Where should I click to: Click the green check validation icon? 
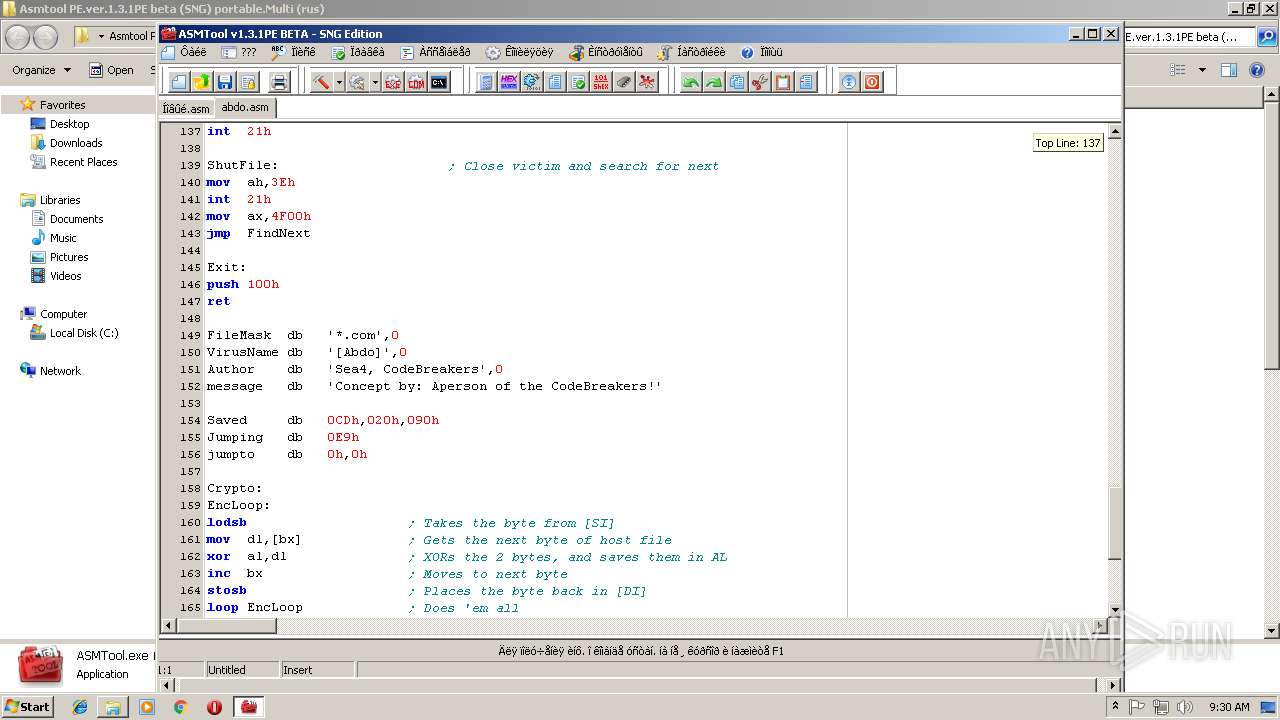pyautogui.click(x=578, y=82)
